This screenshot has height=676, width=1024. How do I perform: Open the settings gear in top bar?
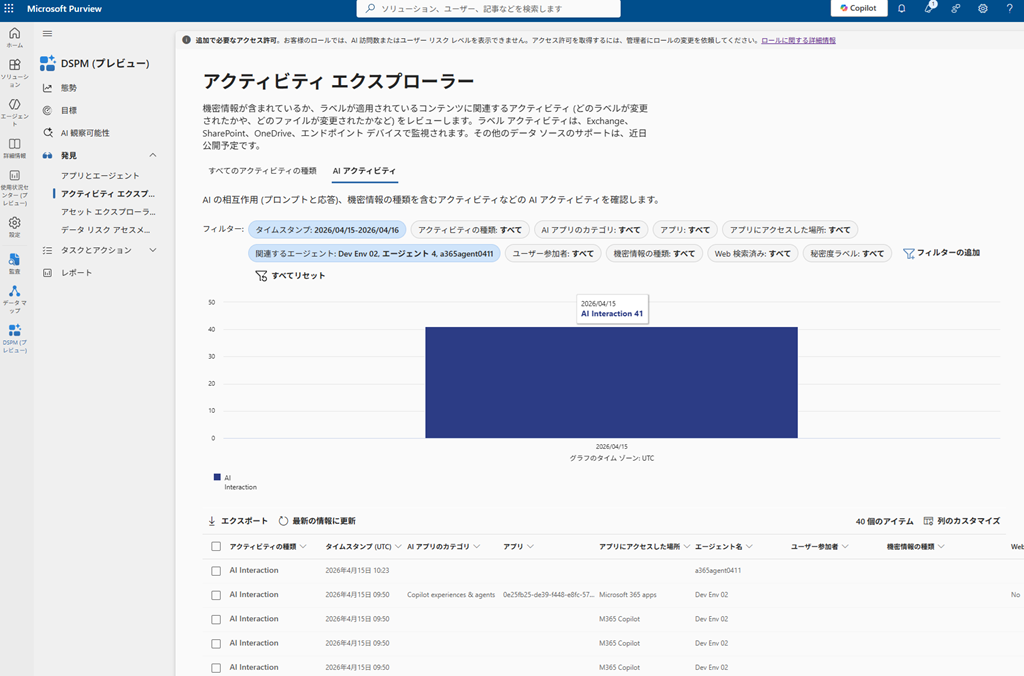pos(983,8)
